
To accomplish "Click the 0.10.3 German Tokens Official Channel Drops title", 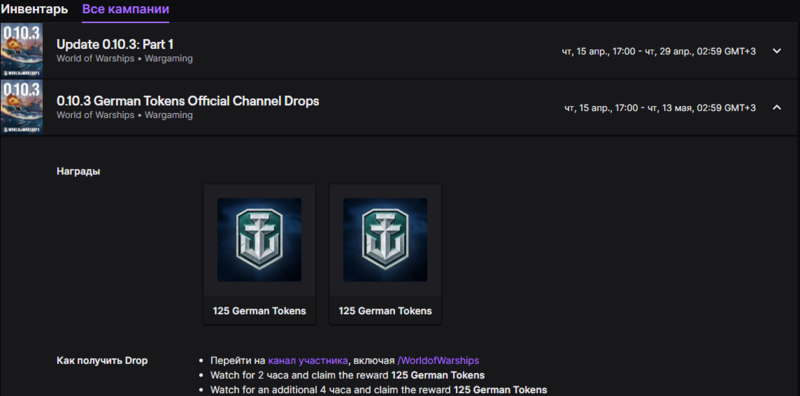I will pyautogui.click(x=188, y=101).
